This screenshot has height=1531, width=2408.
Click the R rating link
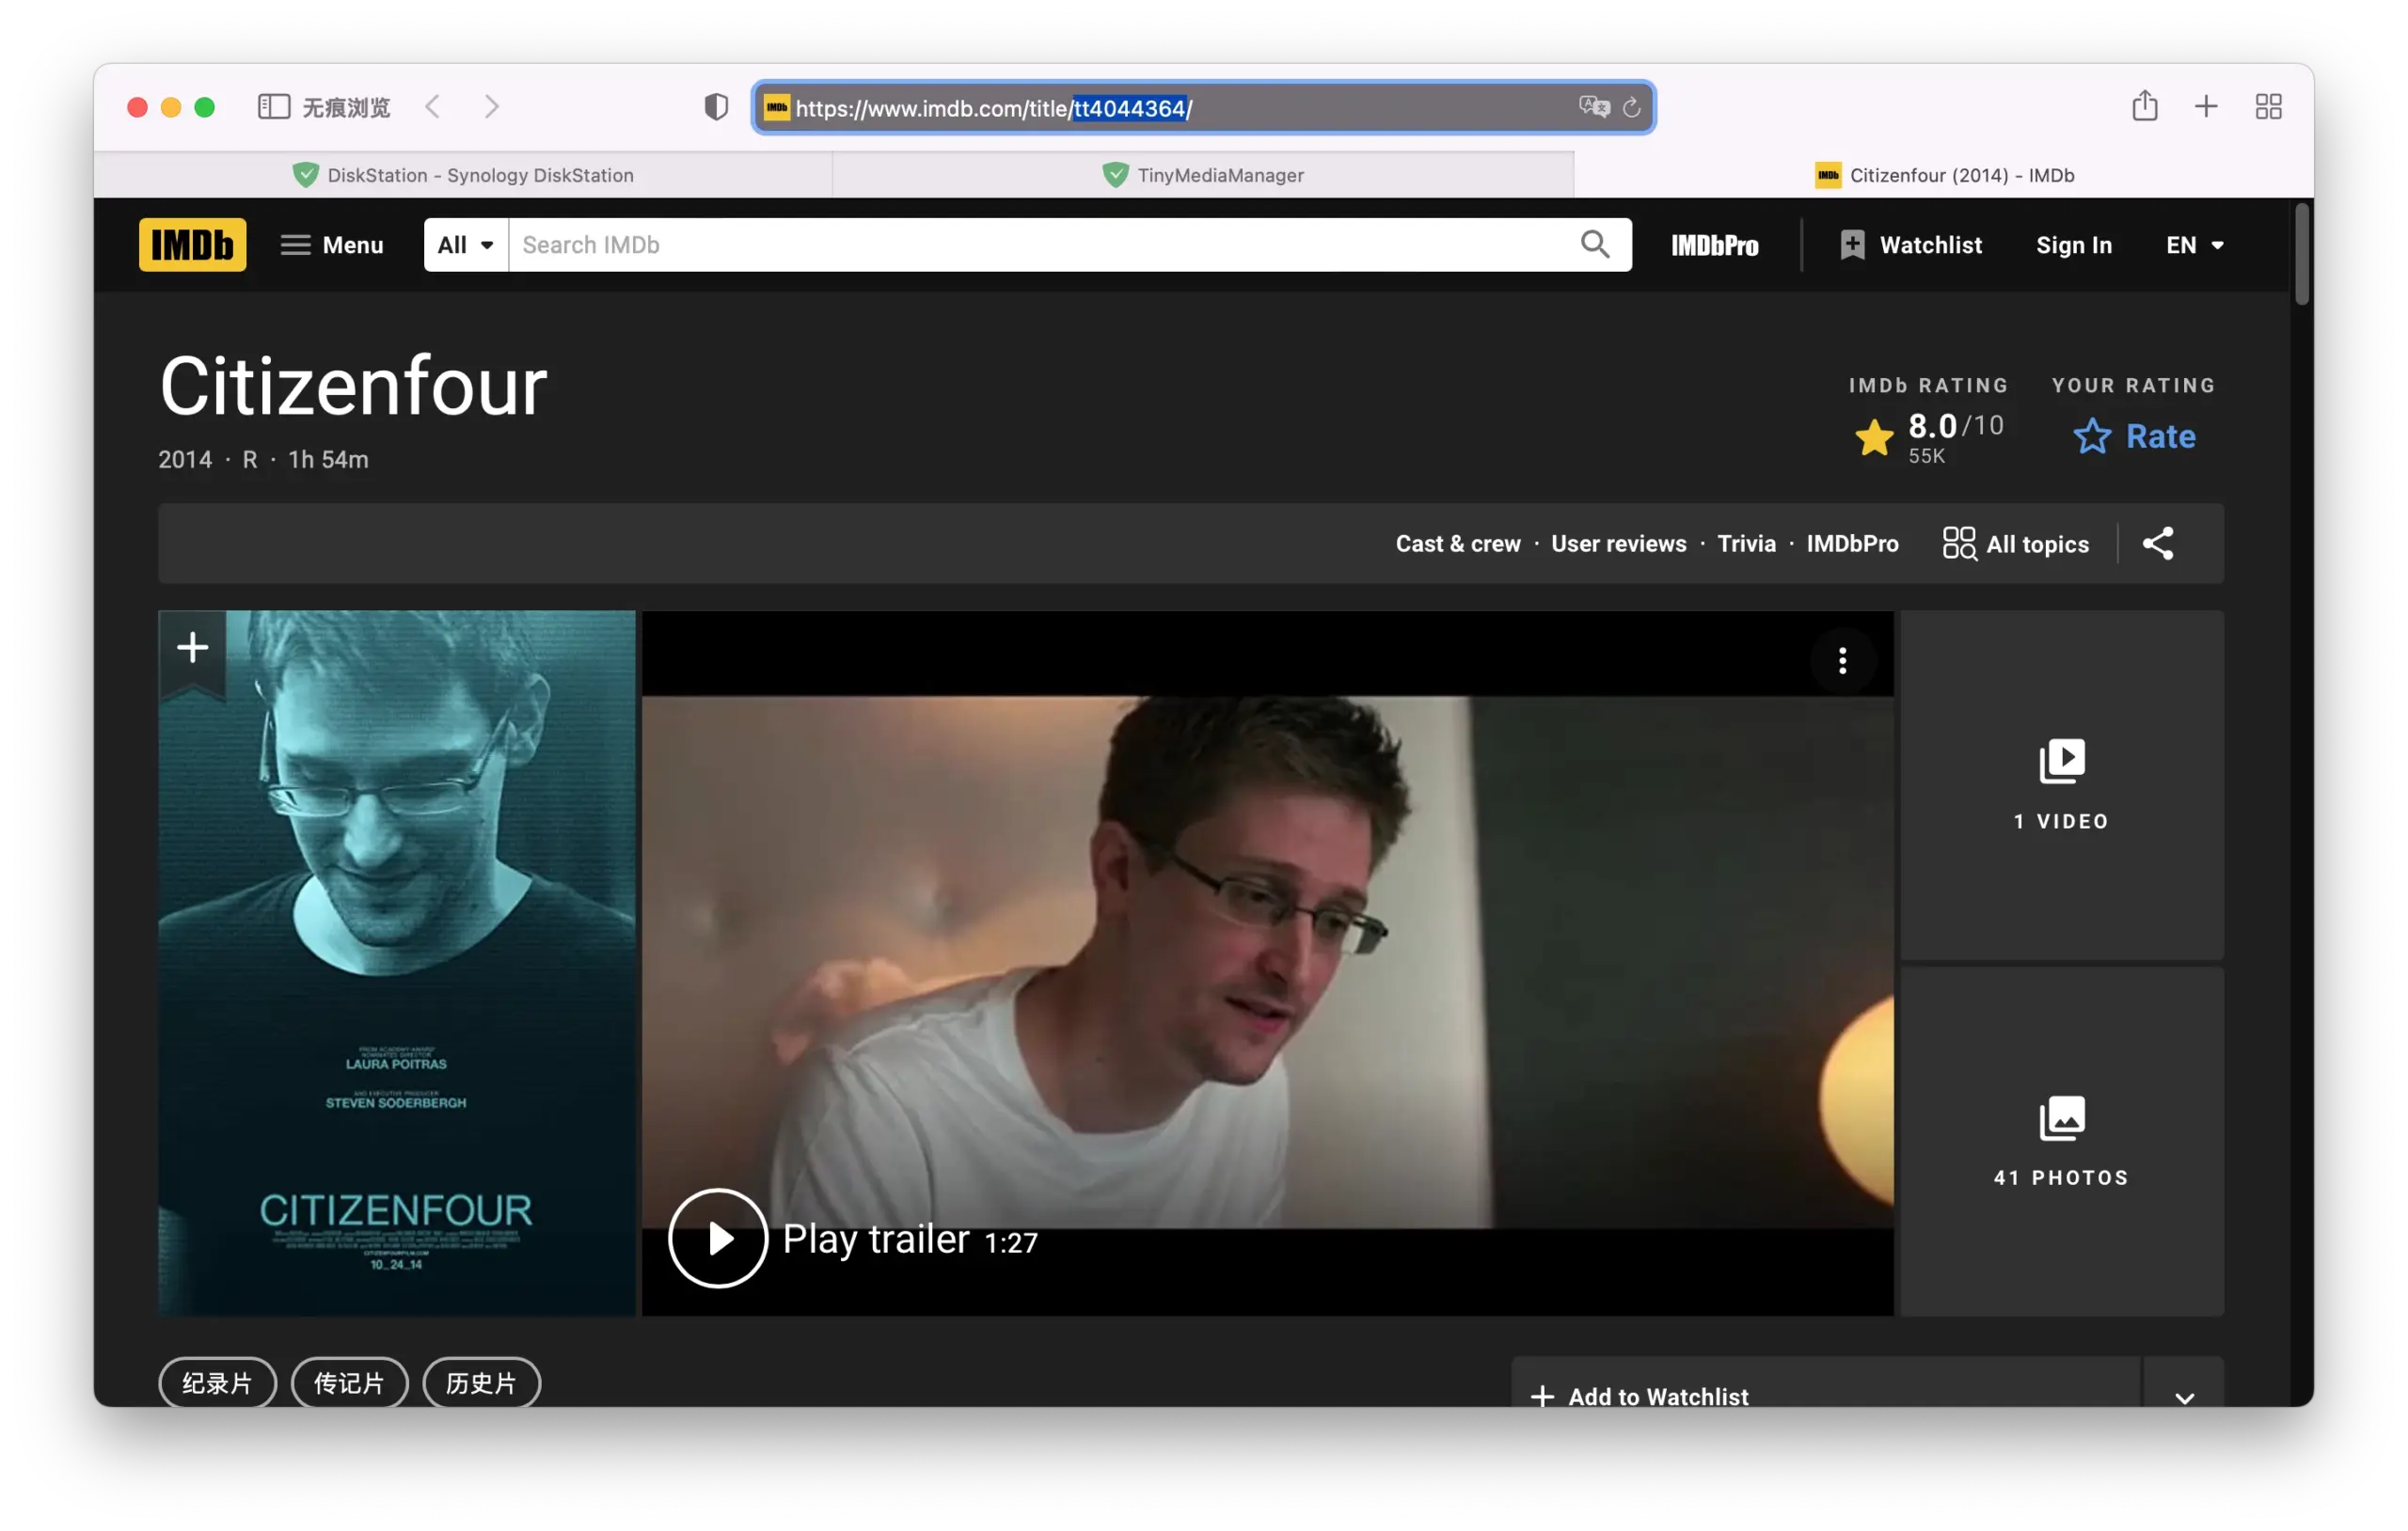pos(250,460)
